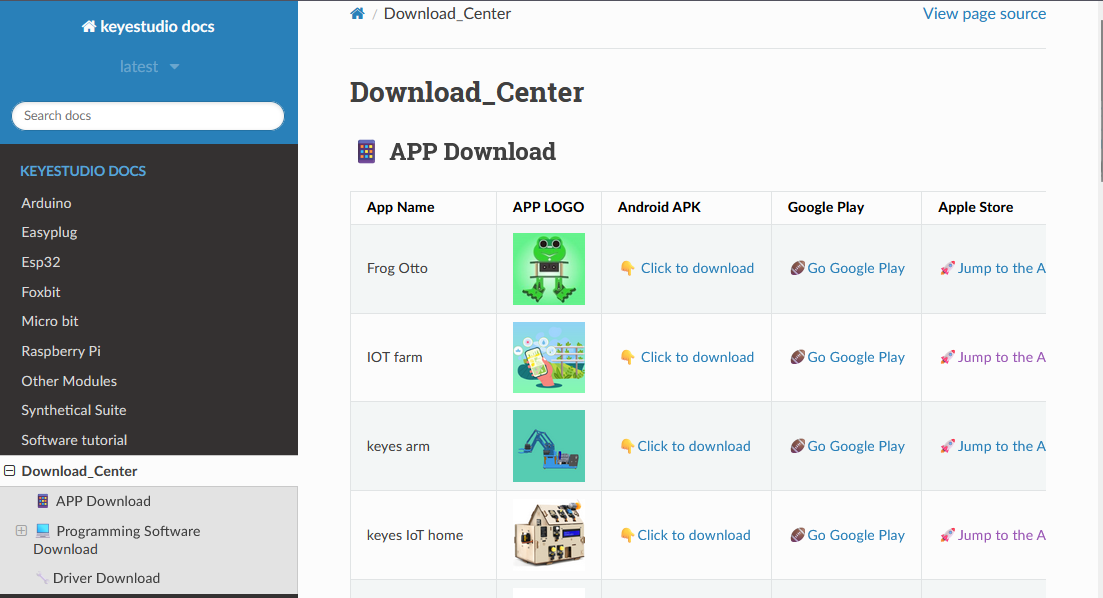Click the App Name column header

(400, 208)
